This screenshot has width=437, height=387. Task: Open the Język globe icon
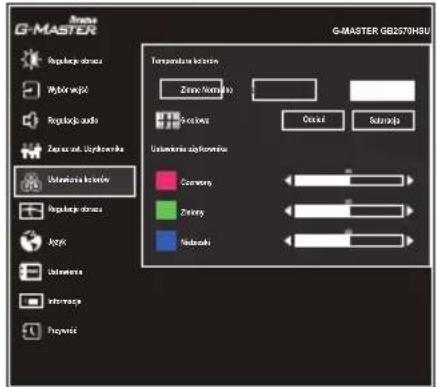(31, 241)
